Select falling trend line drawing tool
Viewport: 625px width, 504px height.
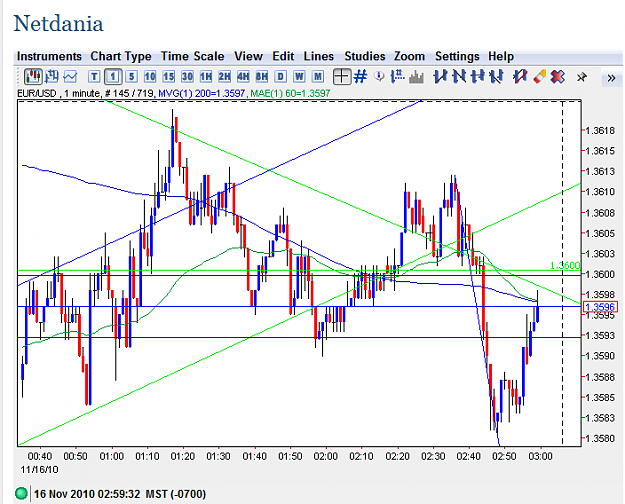[459, 76]
